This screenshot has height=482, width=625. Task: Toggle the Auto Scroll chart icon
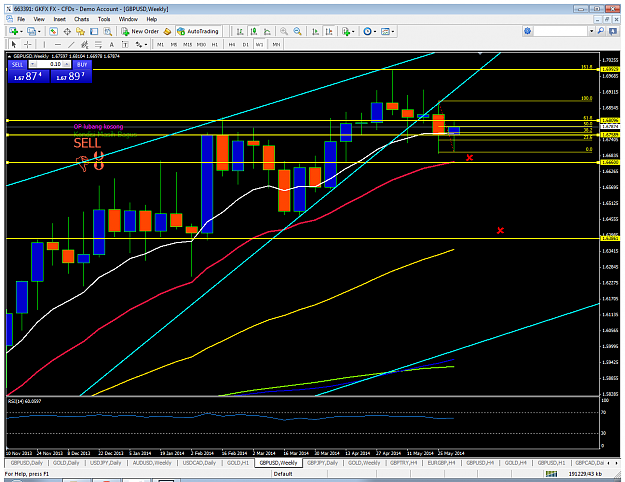tap(315, 31)
